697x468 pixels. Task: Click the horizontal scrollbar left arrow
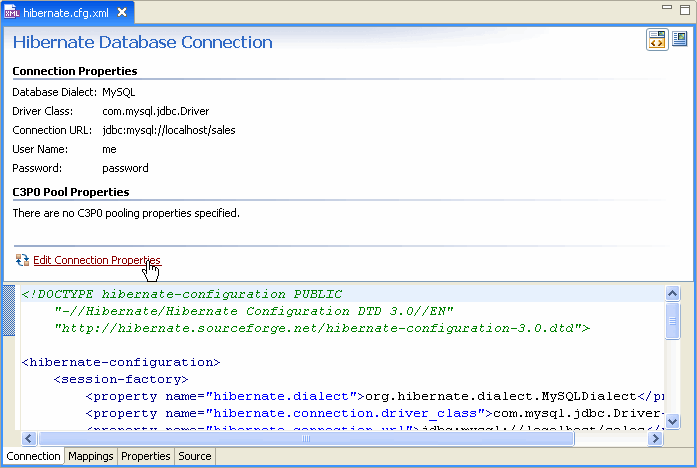29,439
